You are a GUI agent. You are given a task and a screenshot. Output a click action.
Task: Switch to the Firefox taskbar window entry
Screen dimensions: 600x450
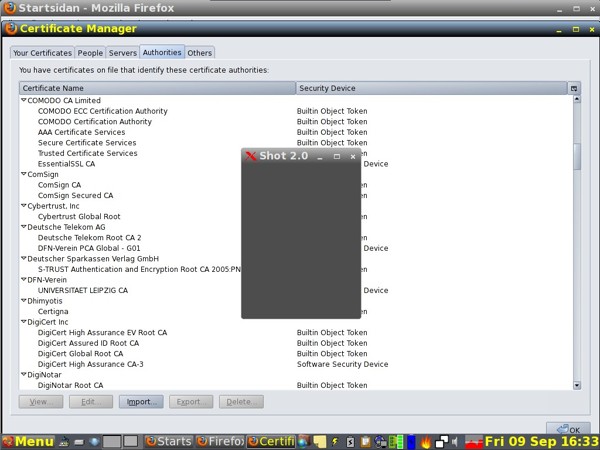(x=220, y=441)
